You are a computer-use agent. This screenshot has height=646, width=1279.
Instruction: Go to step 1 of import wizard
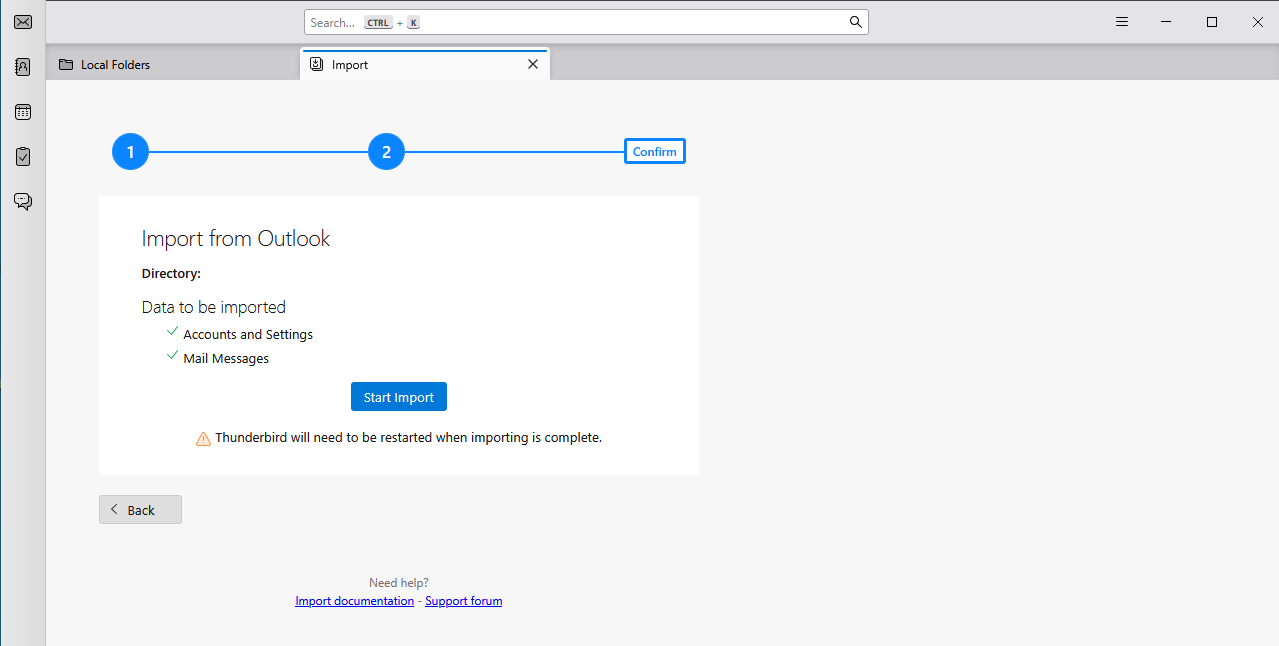point(130,152)
